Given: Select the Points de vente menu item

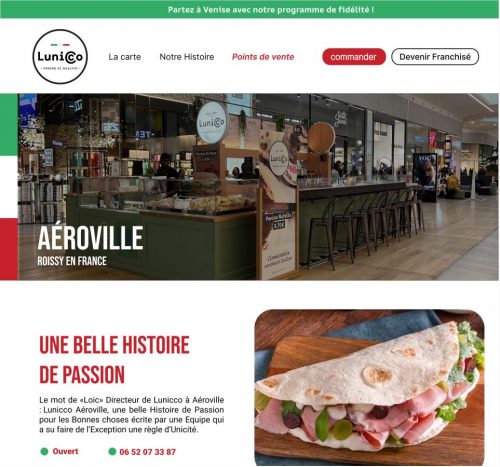Looking at the screenshot, I should click(263, 57).
